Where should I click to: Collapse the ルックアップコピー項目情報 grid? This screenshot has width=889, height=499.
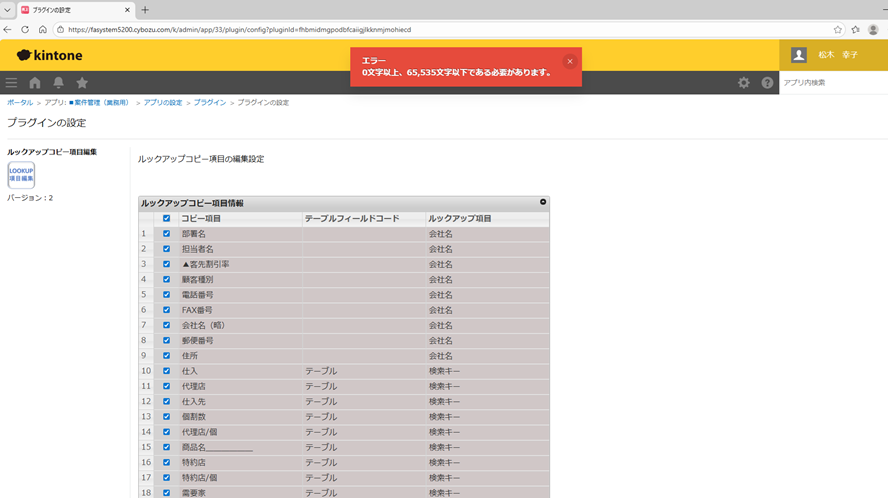543,202
